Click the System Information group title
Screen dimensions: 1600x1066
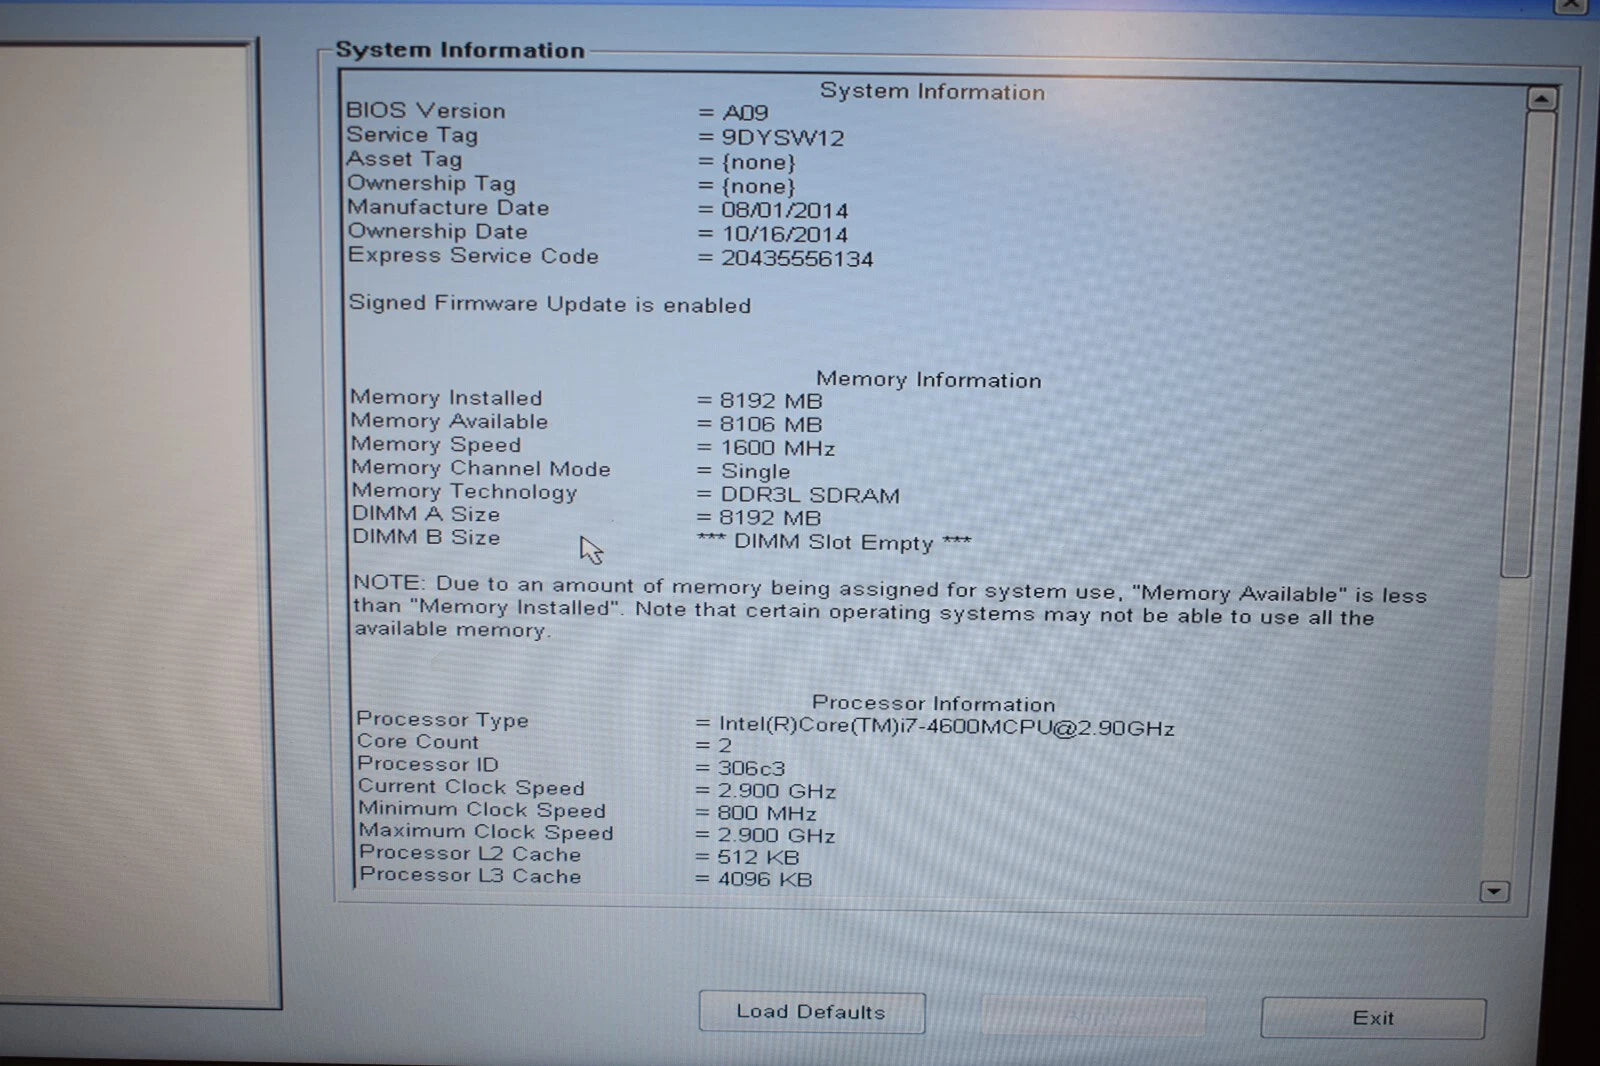[x=460, y=50]
